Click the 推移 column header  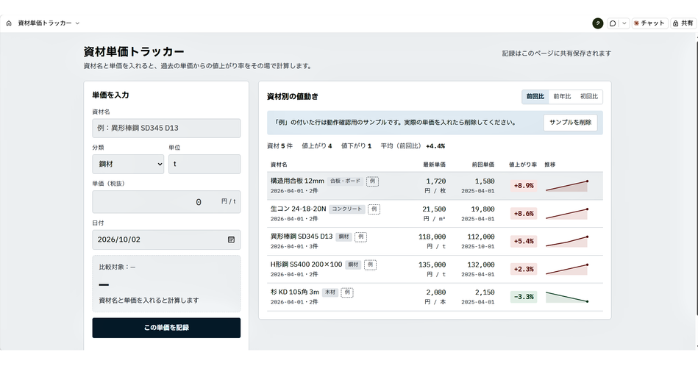pos(550,165)
